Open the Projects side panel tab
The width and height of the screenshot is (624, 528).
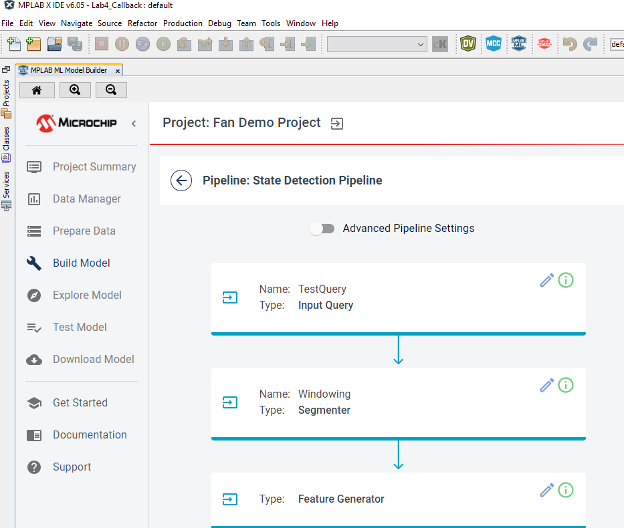pyautogui.click(x=6, y=99)
